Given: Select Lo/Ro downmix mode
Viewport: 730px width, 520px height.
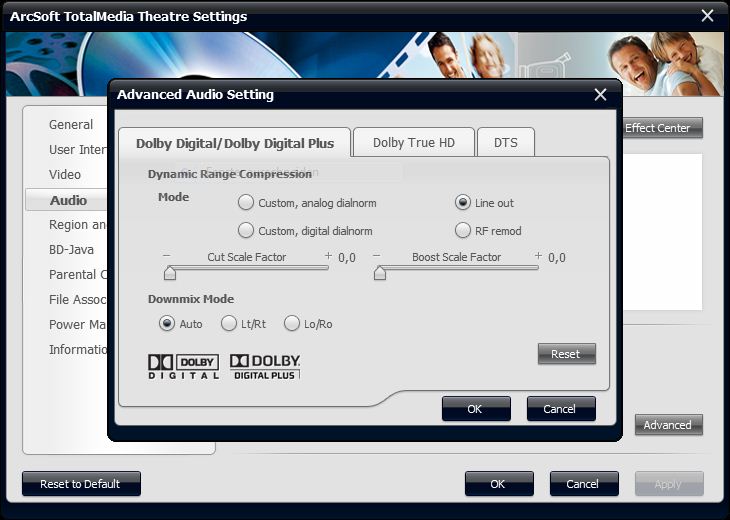Looking at the screenshot, I should pos(292,324).
